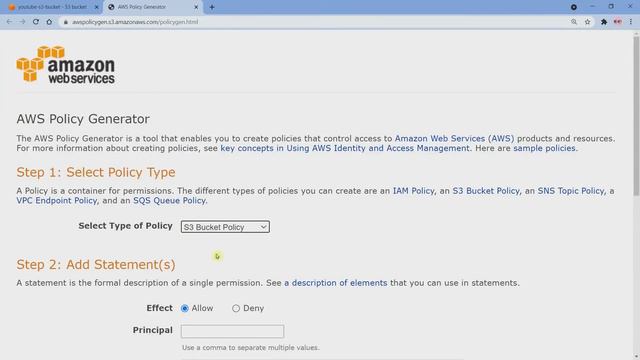Close the AWS Policy Generator tab

point(196,7)
